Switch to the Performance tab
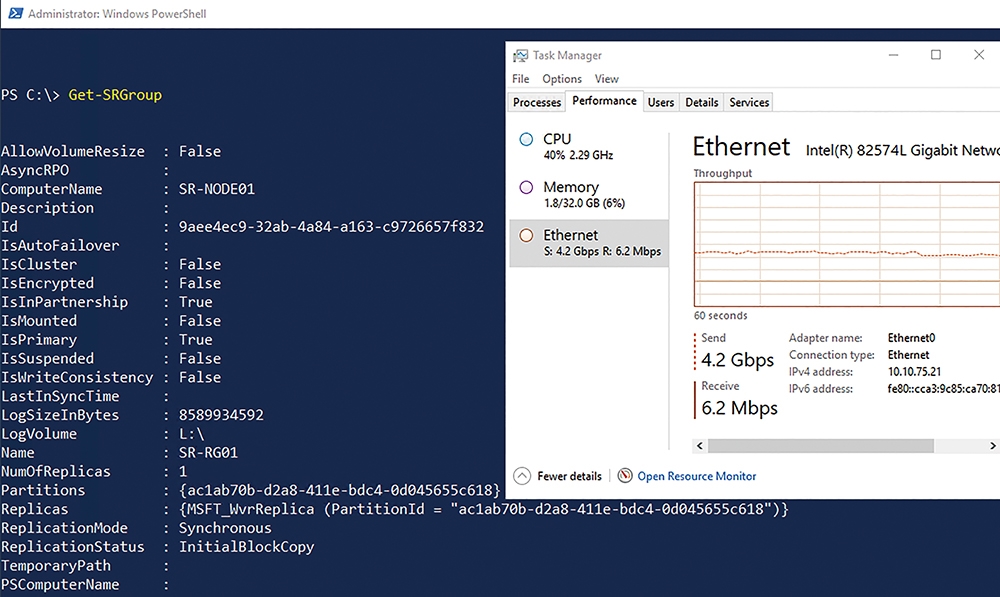 pyautogui.click(x=604, y=101)
